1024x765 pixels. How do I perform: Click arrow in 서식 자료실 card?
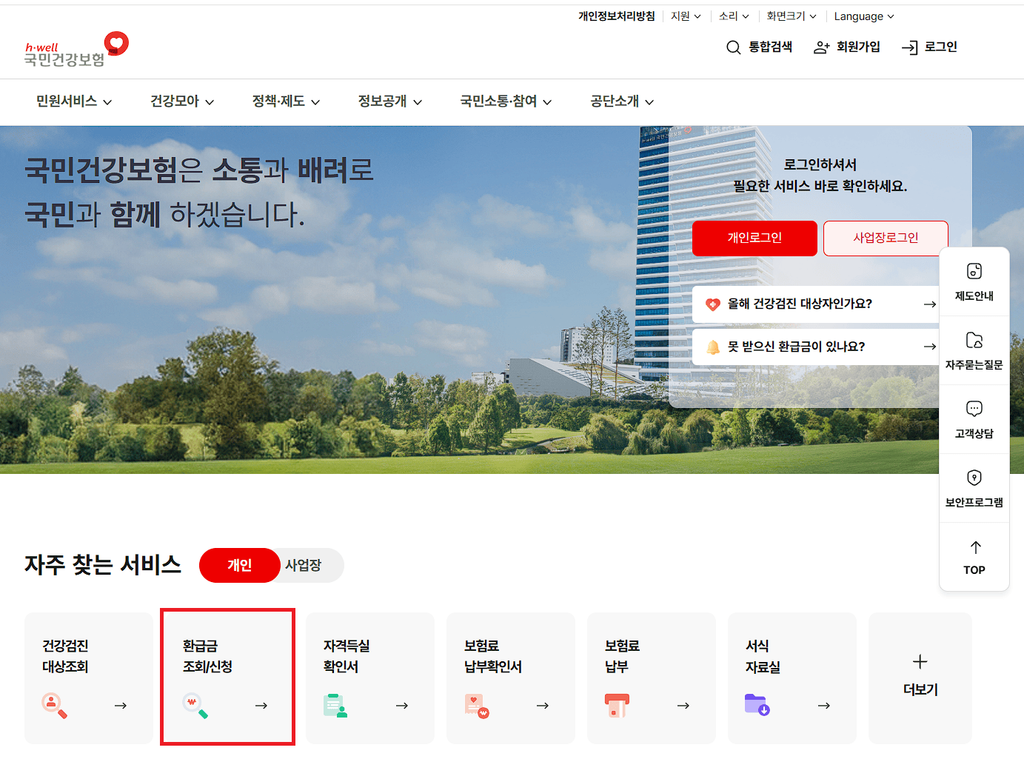coord(824,706)
